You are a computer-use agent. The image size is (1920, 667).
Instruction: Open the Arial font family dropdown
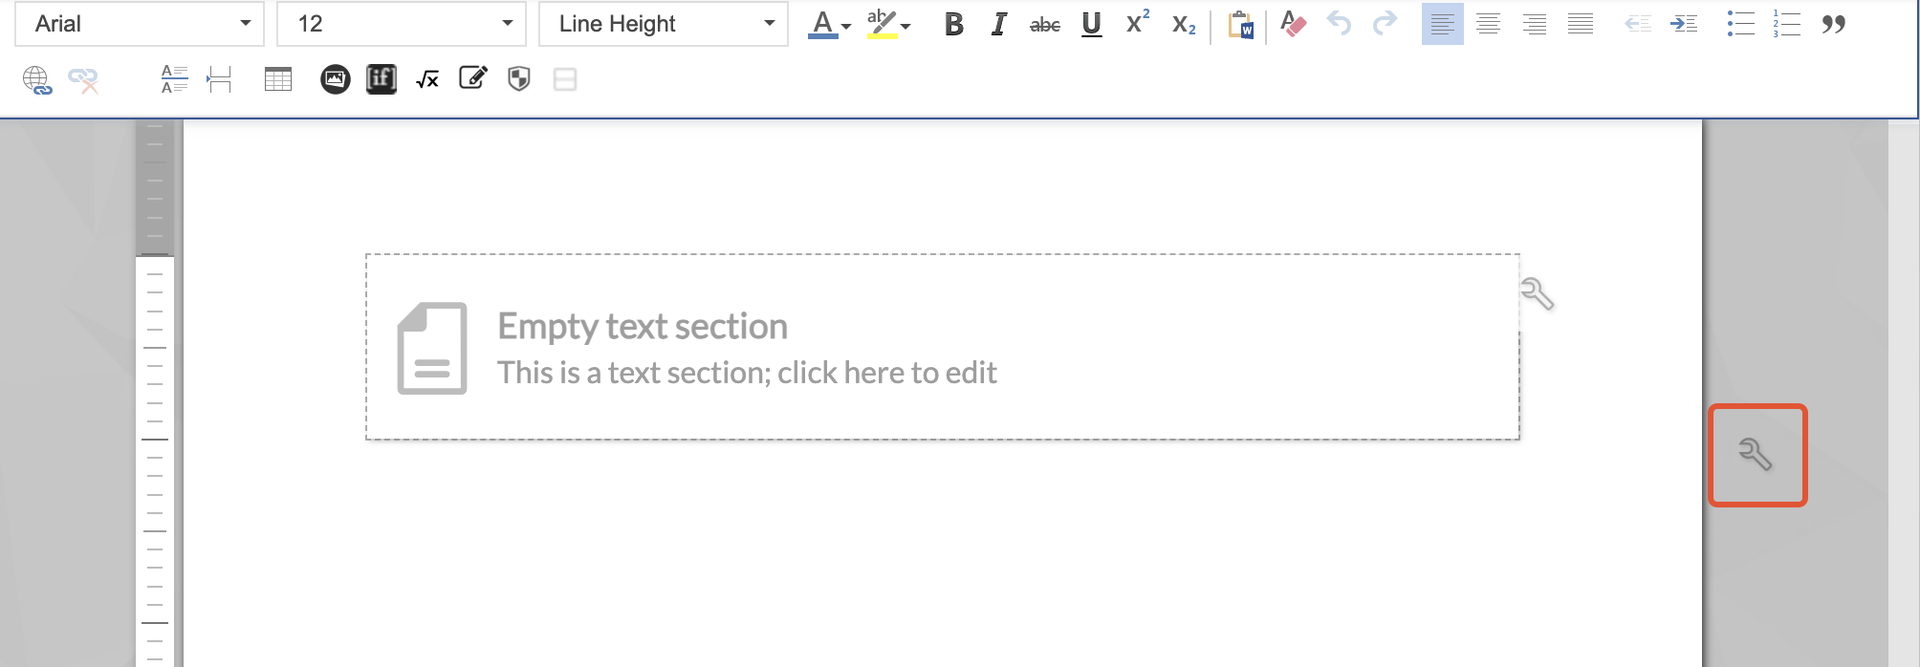click(139, 24)
